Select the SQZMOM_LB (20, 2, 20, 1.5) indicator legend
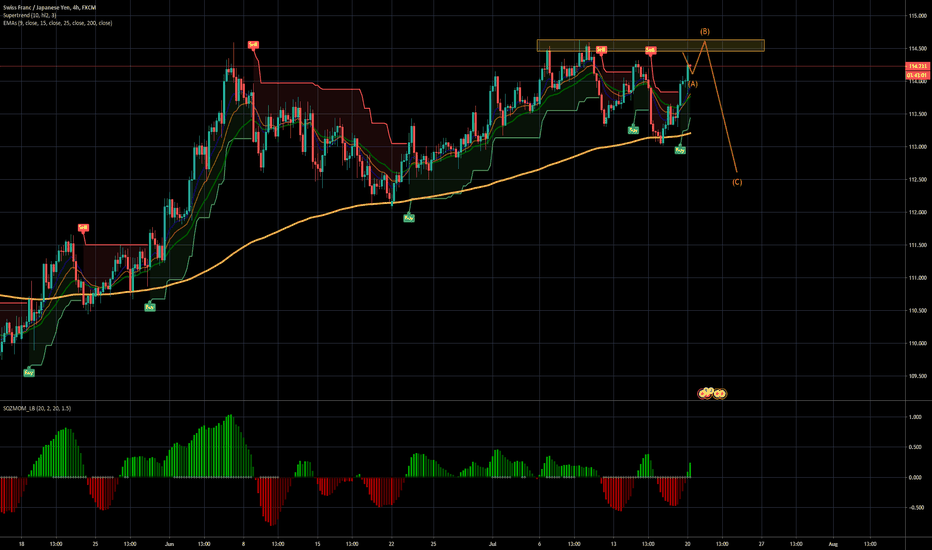Image resolution: width=932 pixels, height=550 pixels. point(37,408)
